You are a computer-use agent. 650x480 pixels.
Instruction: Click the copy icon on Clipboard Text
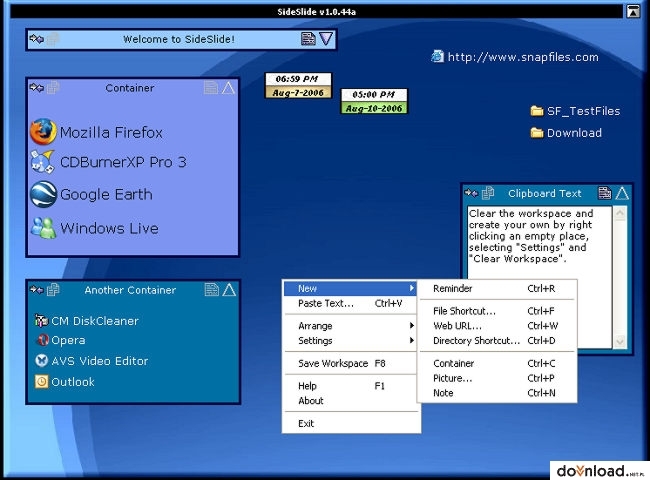click(488, 193)
